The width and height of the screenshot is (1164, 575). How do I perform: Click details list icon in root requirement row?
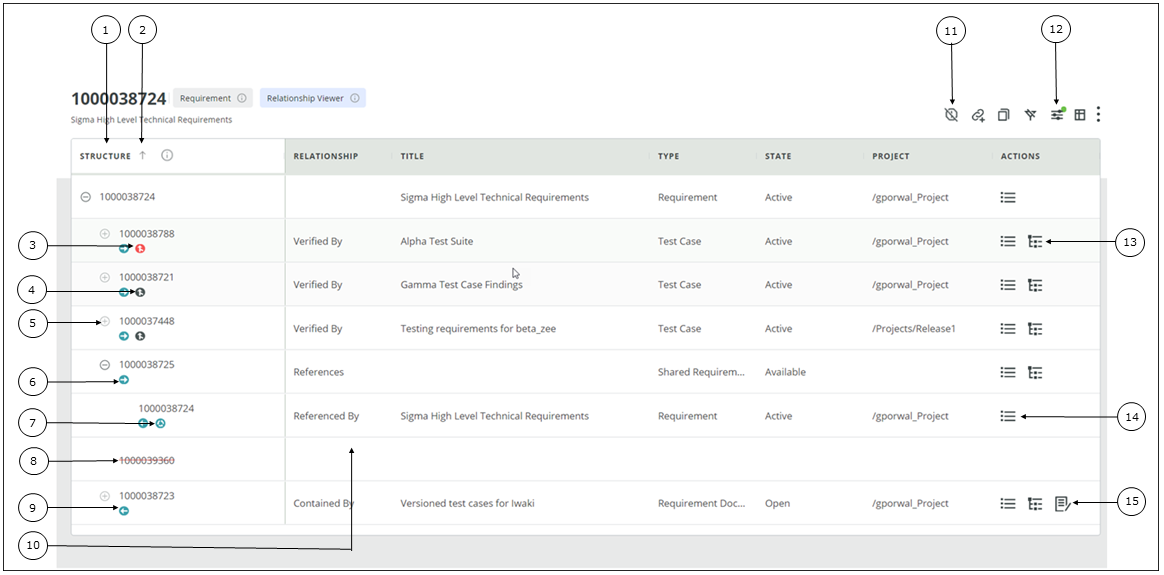tap(1007, 197)
